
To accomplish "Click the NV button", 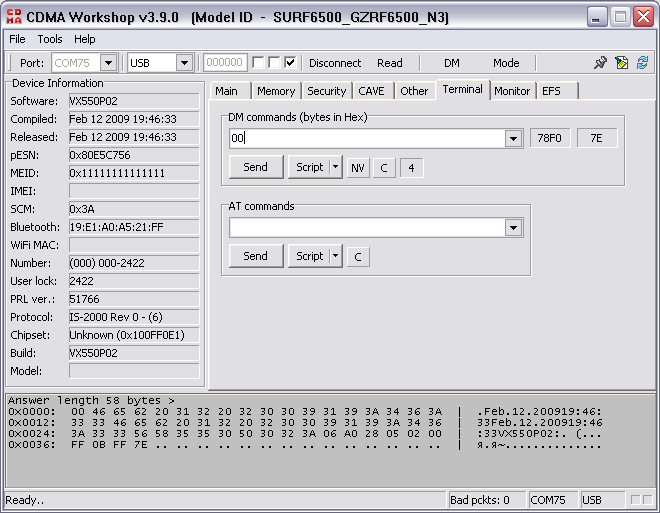I will 358,168.
